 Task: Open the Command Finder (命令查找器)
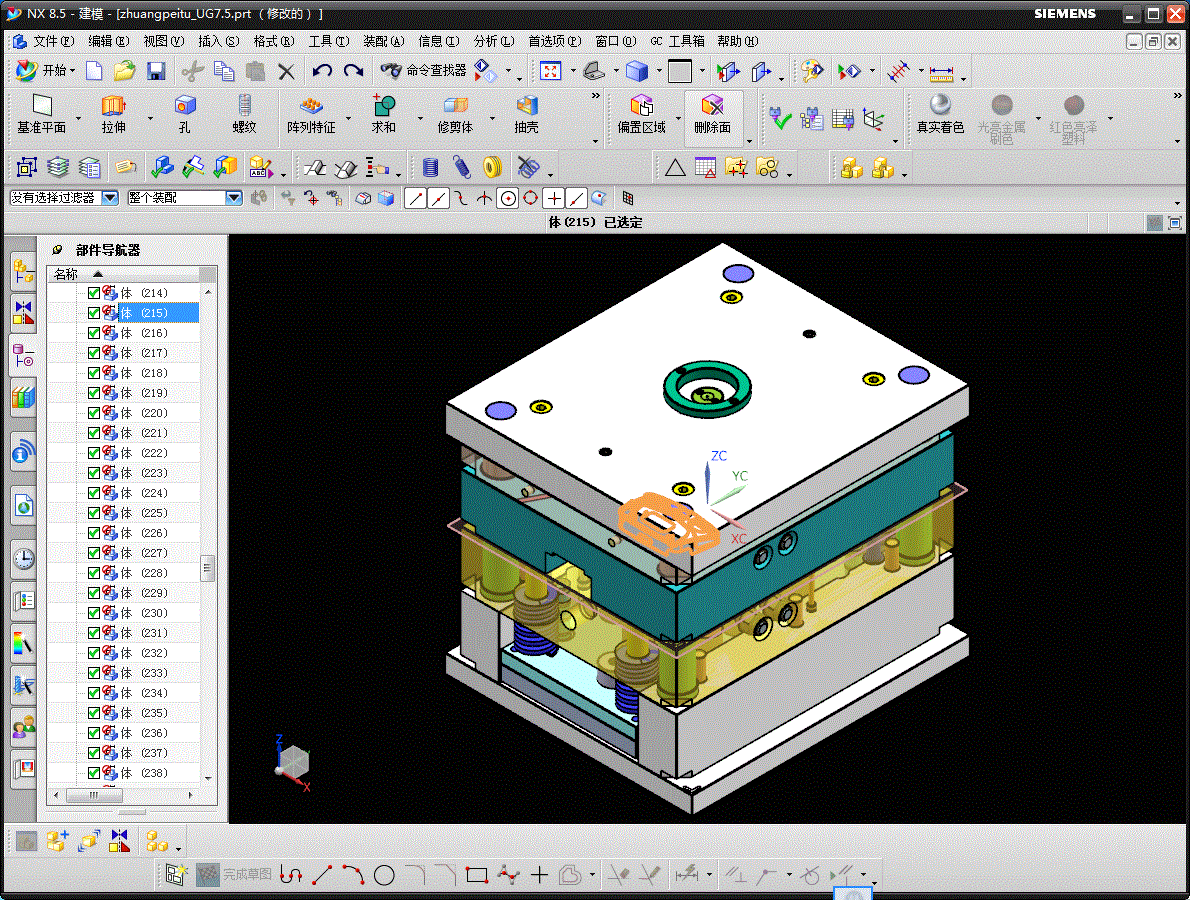[x=423, y=71]
